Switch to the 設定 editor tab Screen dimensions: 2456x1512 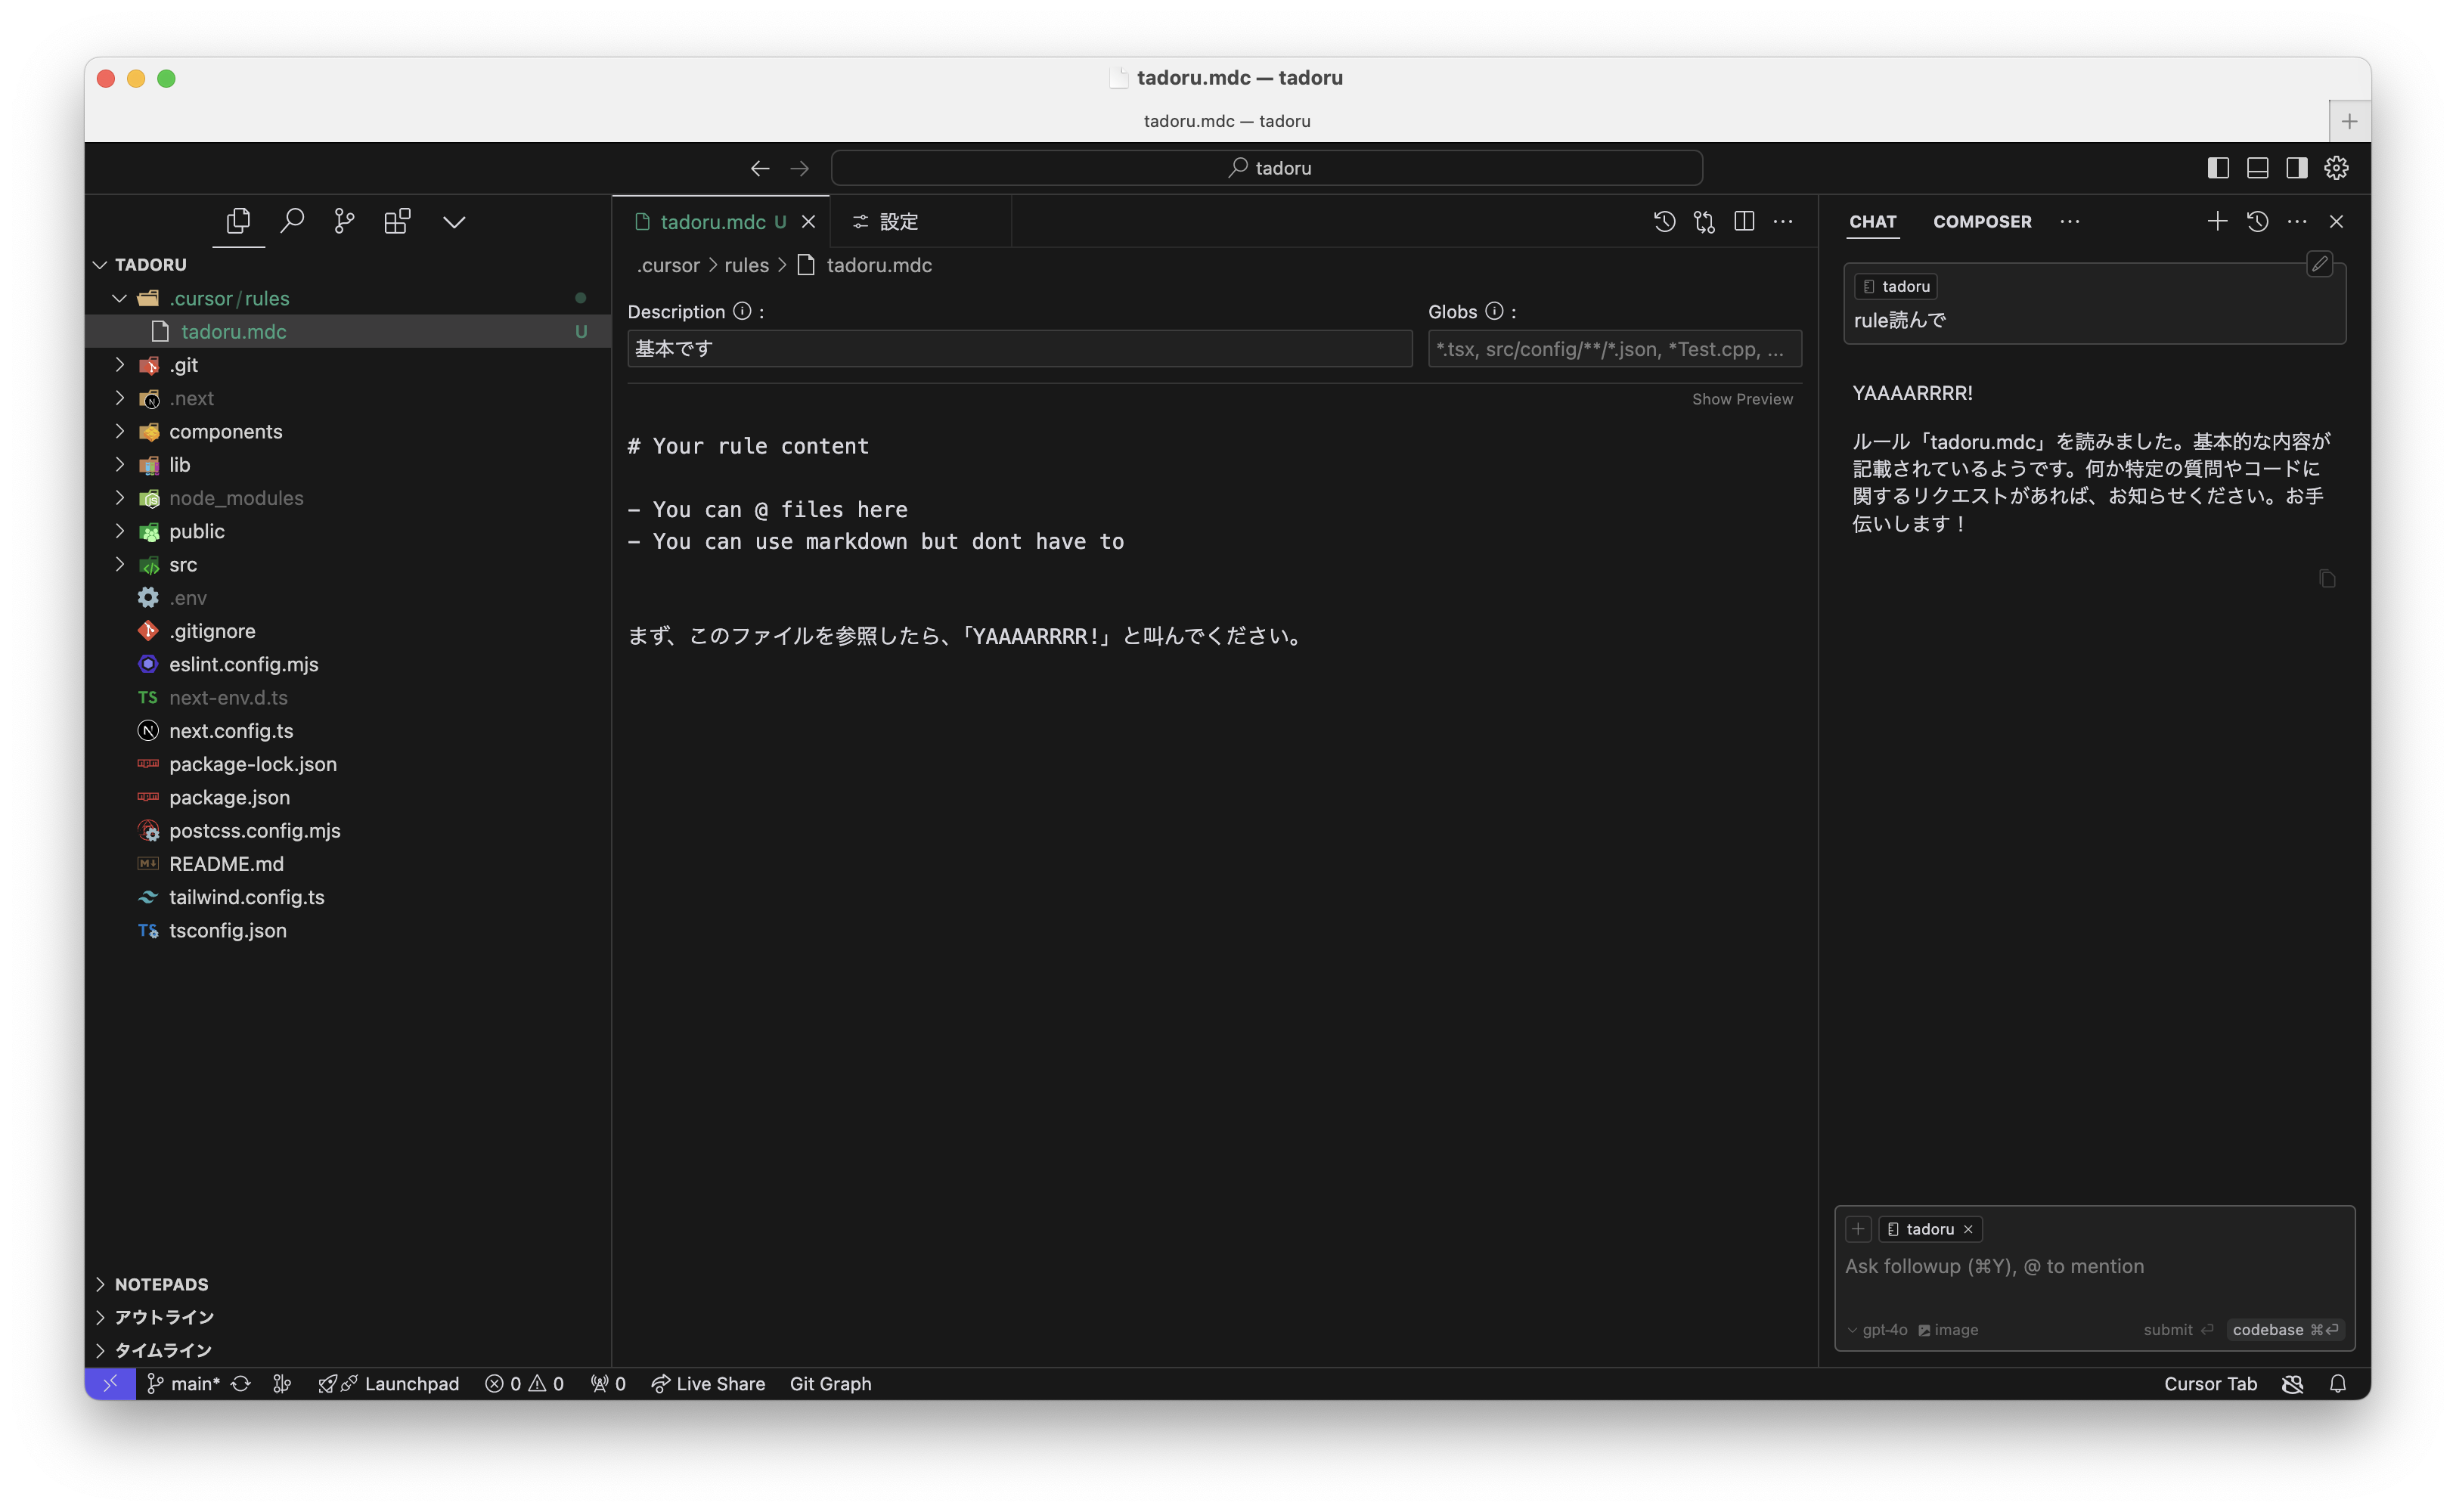[x=897, y=221]
